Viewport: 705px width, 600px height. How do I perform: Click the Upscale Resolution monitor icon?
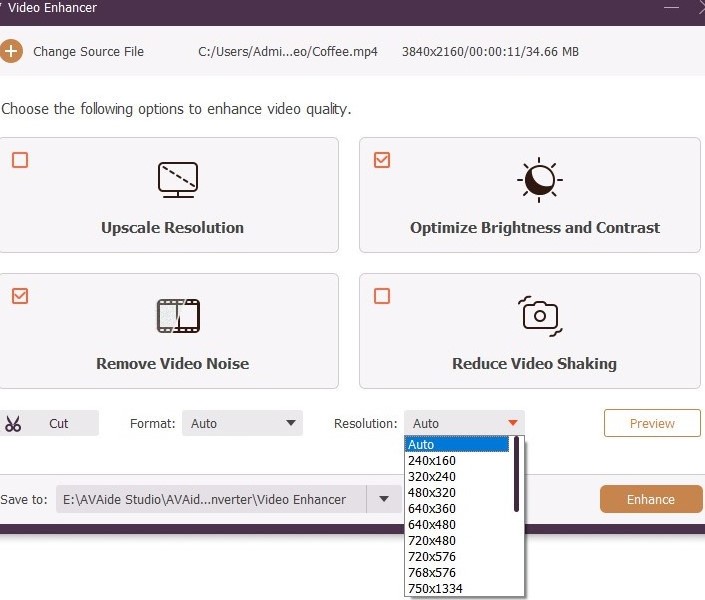[x=178, y=180]
